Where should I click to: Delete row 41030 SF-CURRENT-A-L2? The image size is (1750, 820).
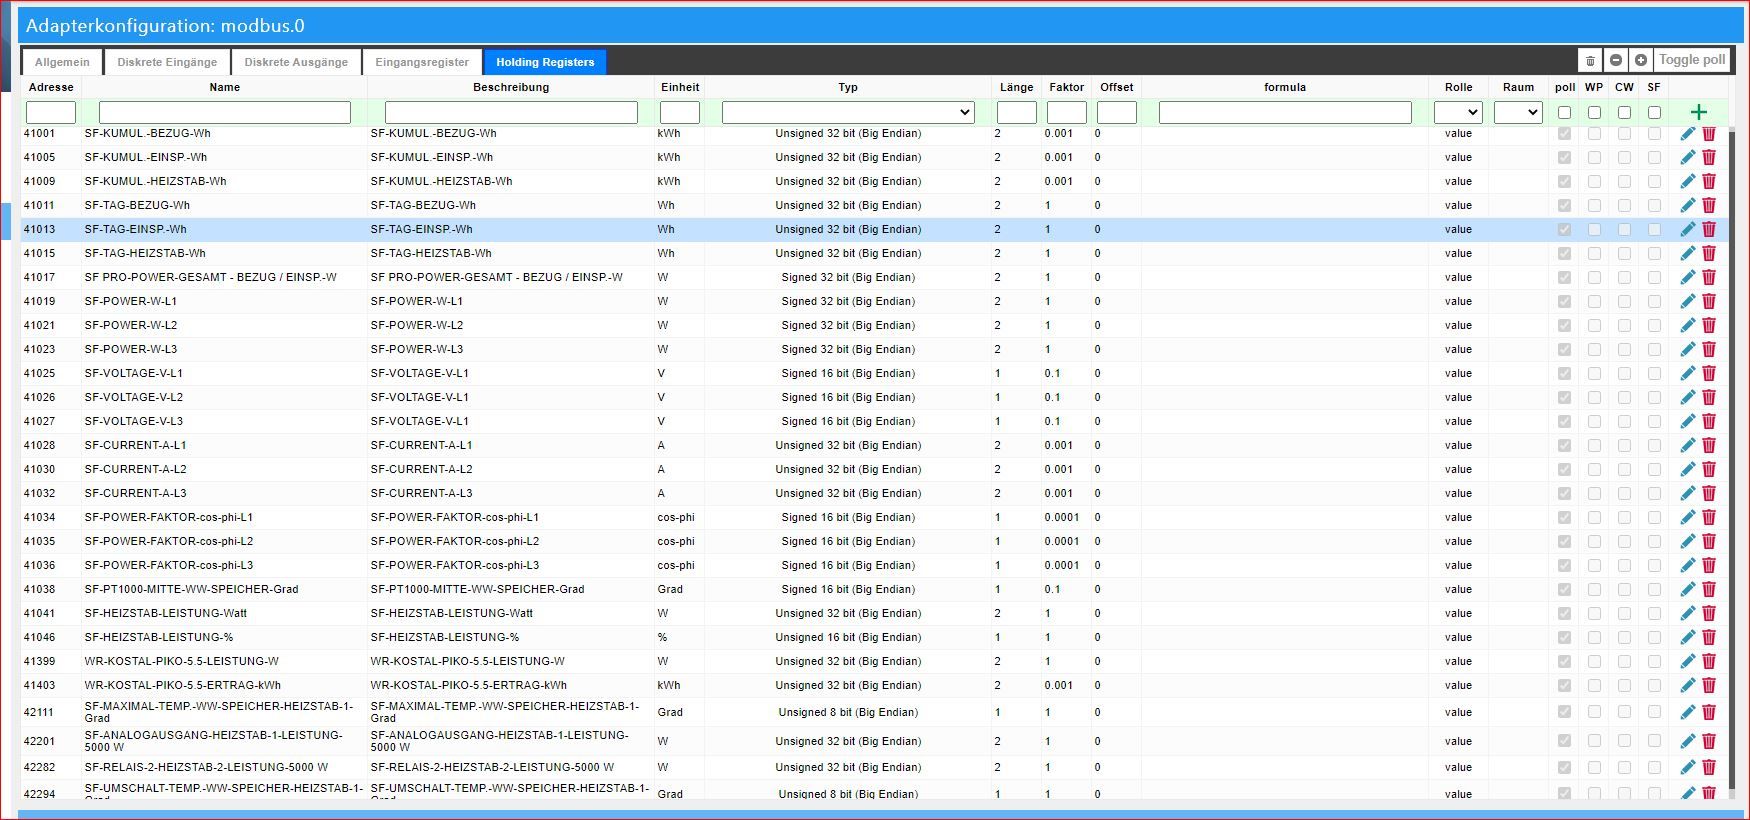[1709, 469]
